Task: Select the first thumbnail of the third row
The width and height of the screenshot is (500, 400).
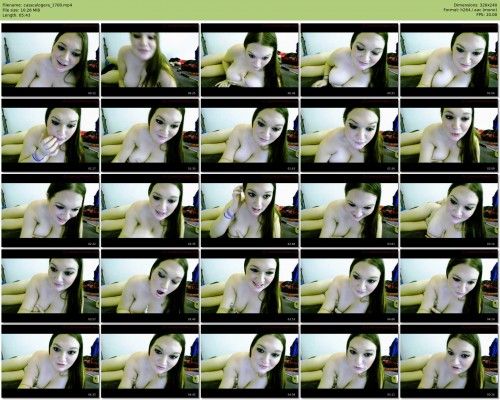Action: tap(50, 210)
